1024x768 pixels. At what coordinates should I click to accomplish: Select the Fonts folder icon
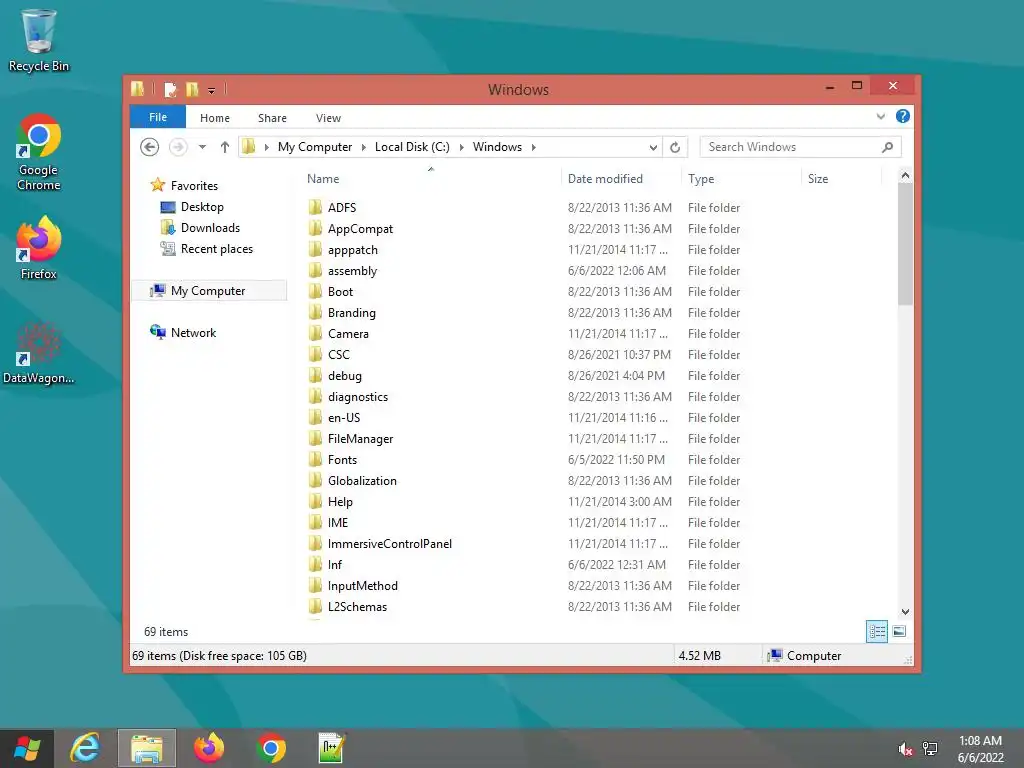315,459
